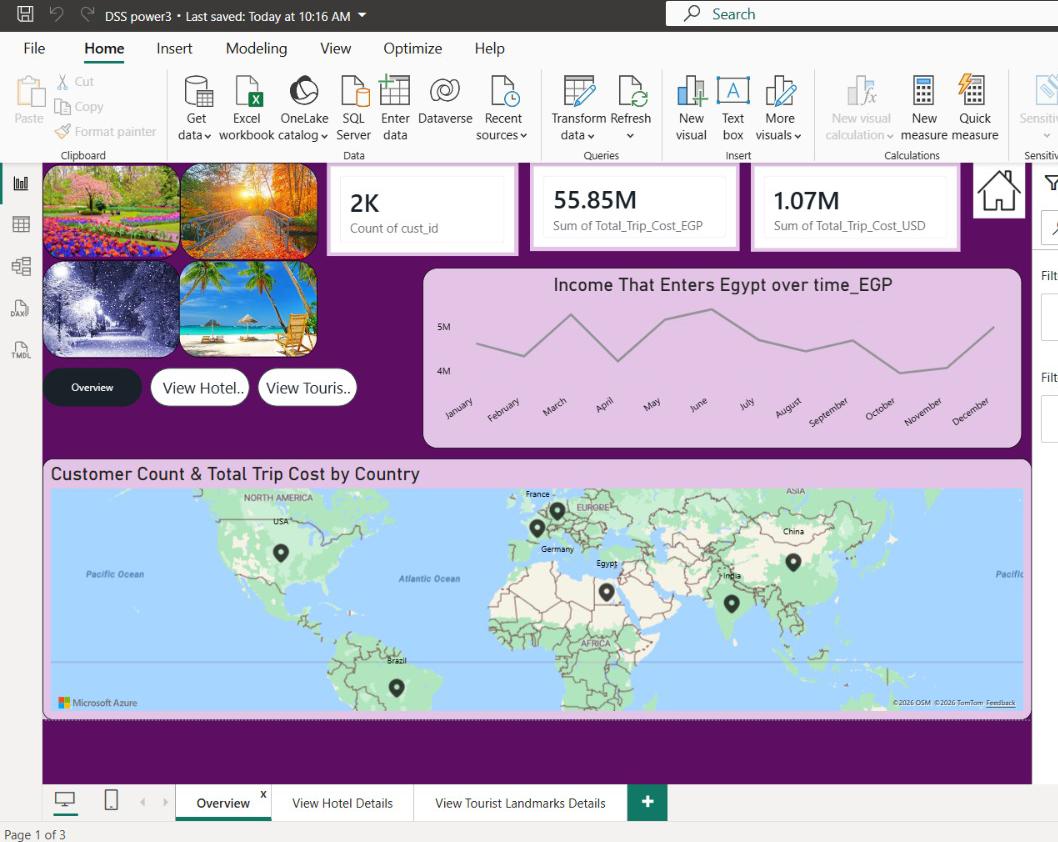Create a New measure

(924, 108)
